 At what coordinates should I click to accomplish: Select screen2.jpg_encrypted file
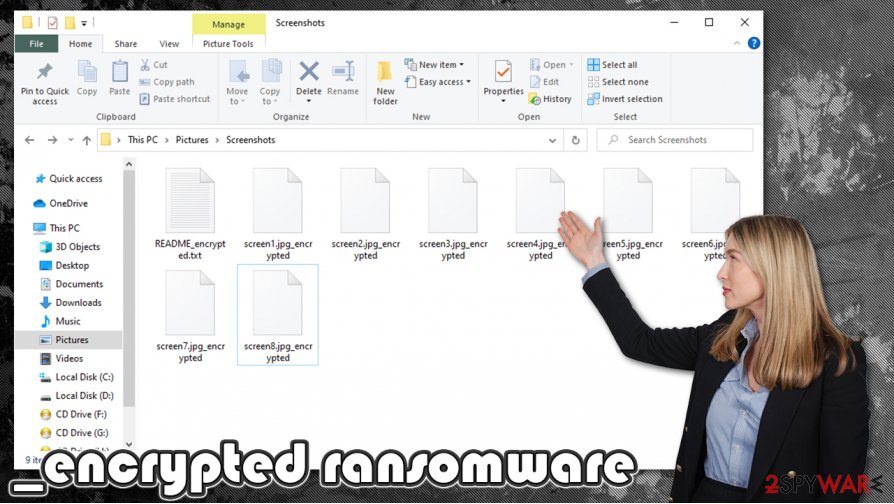point(365,213)
